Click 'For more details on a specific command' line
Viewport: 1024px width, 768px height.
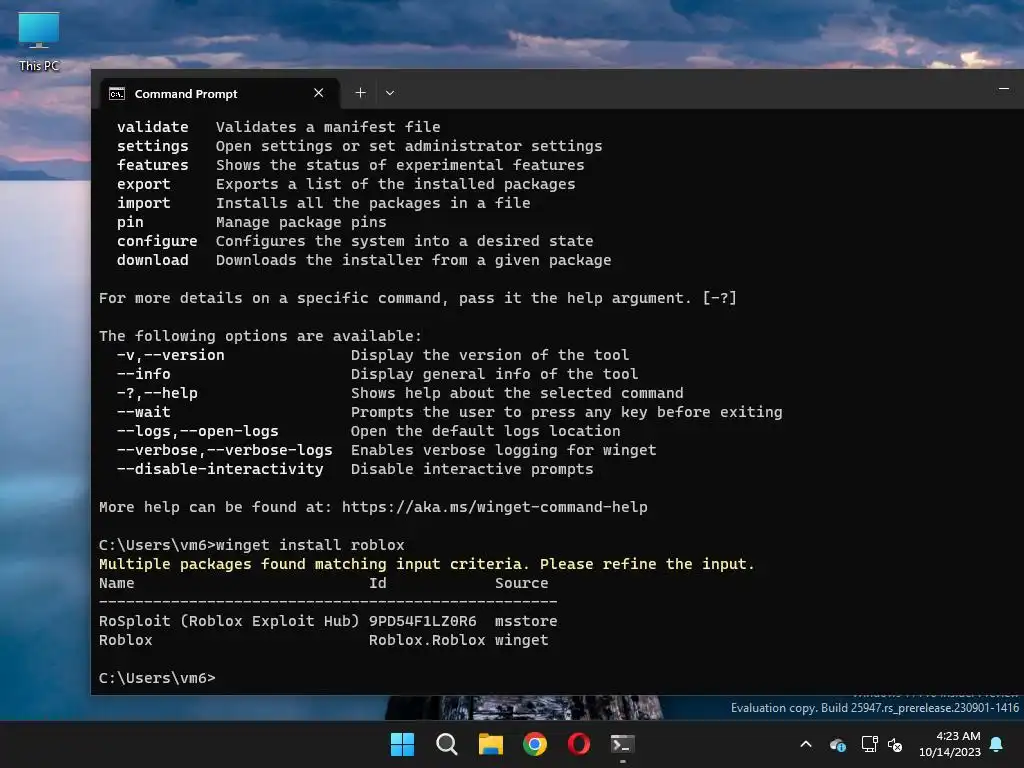coord(418,298)
